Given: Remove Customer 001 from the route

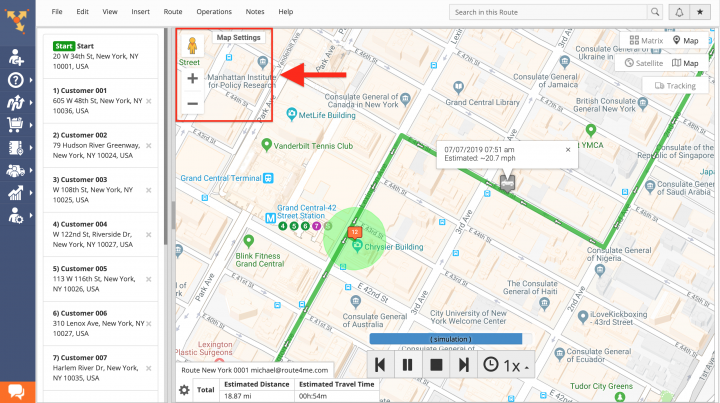Looking at the screenshot, I should click(x=148, y=101).
